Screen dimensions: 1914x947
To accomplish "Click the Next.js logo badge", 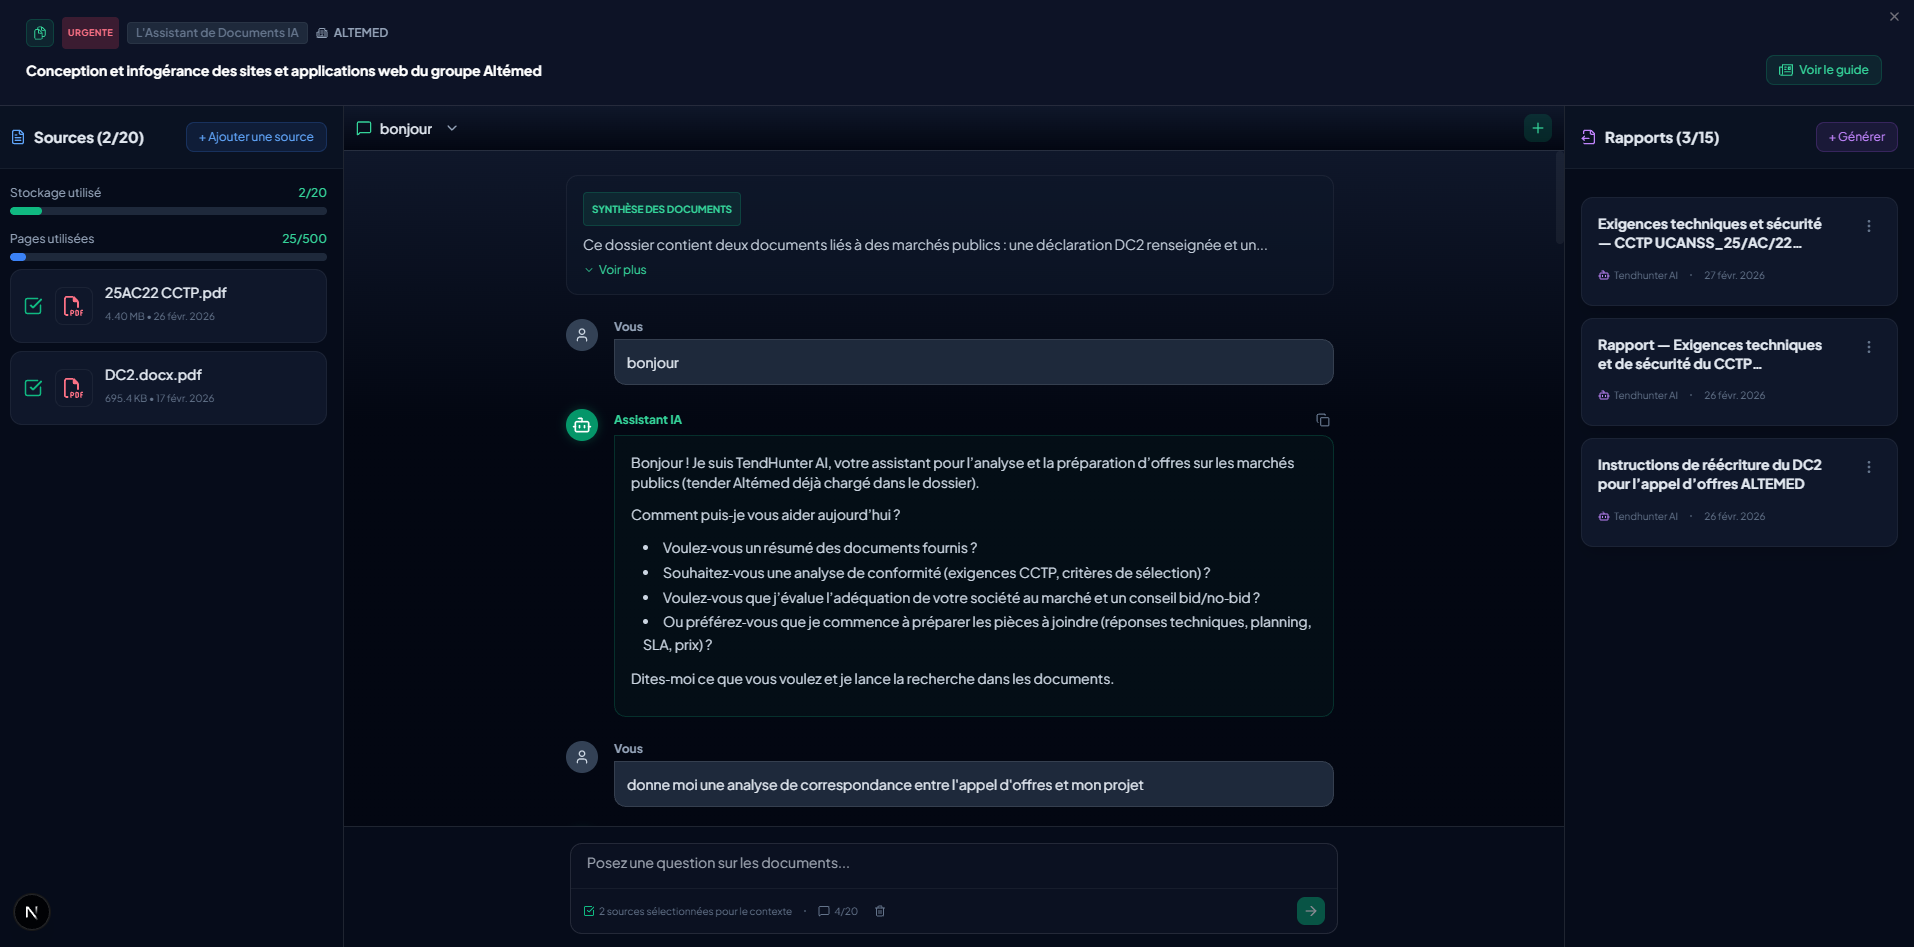I will pyautogui.click(x=32, y=912).
